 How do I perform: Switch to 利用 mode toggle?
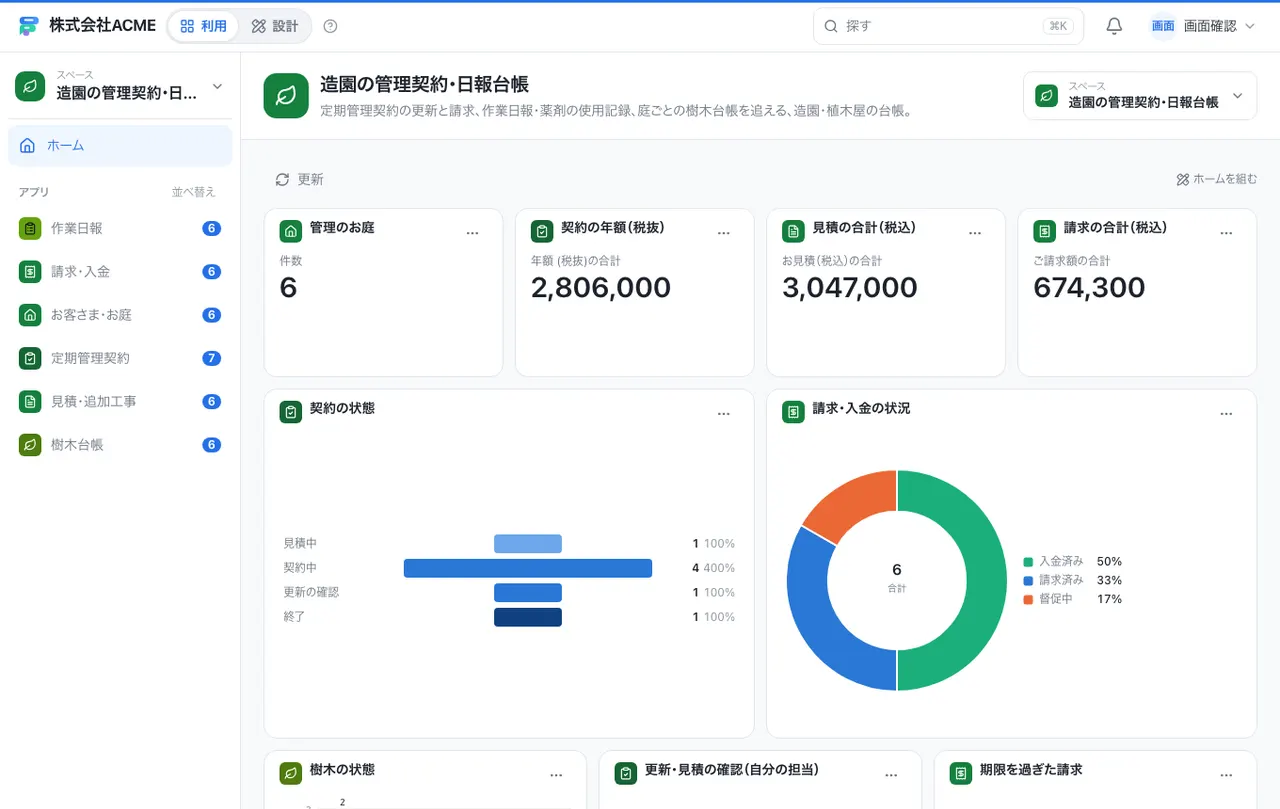[204, 26]
